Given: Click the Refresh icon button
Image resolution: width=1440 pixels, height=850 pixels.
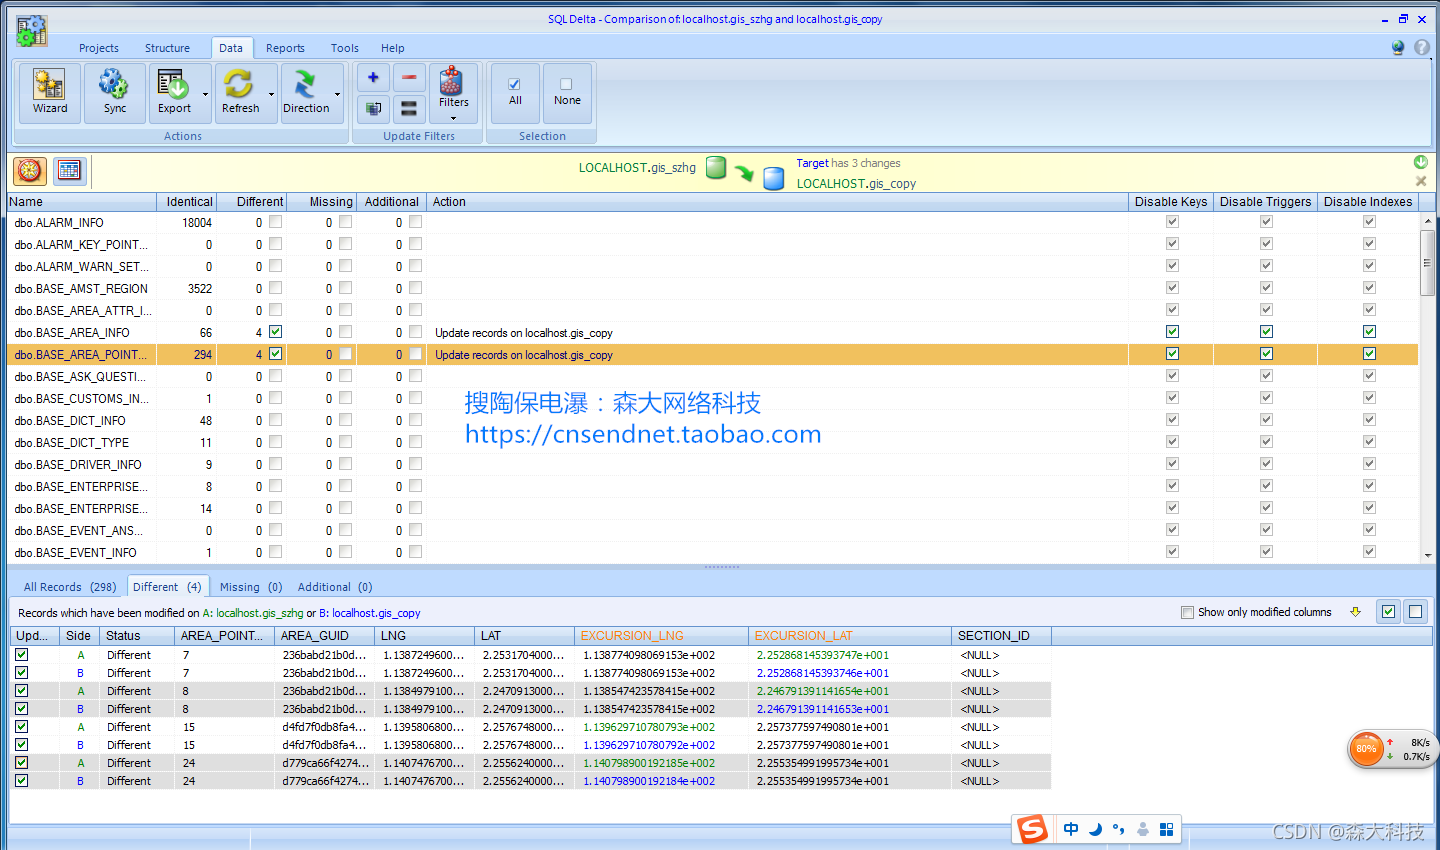Looking at the screenshot, I should click(x=240, y=93).
